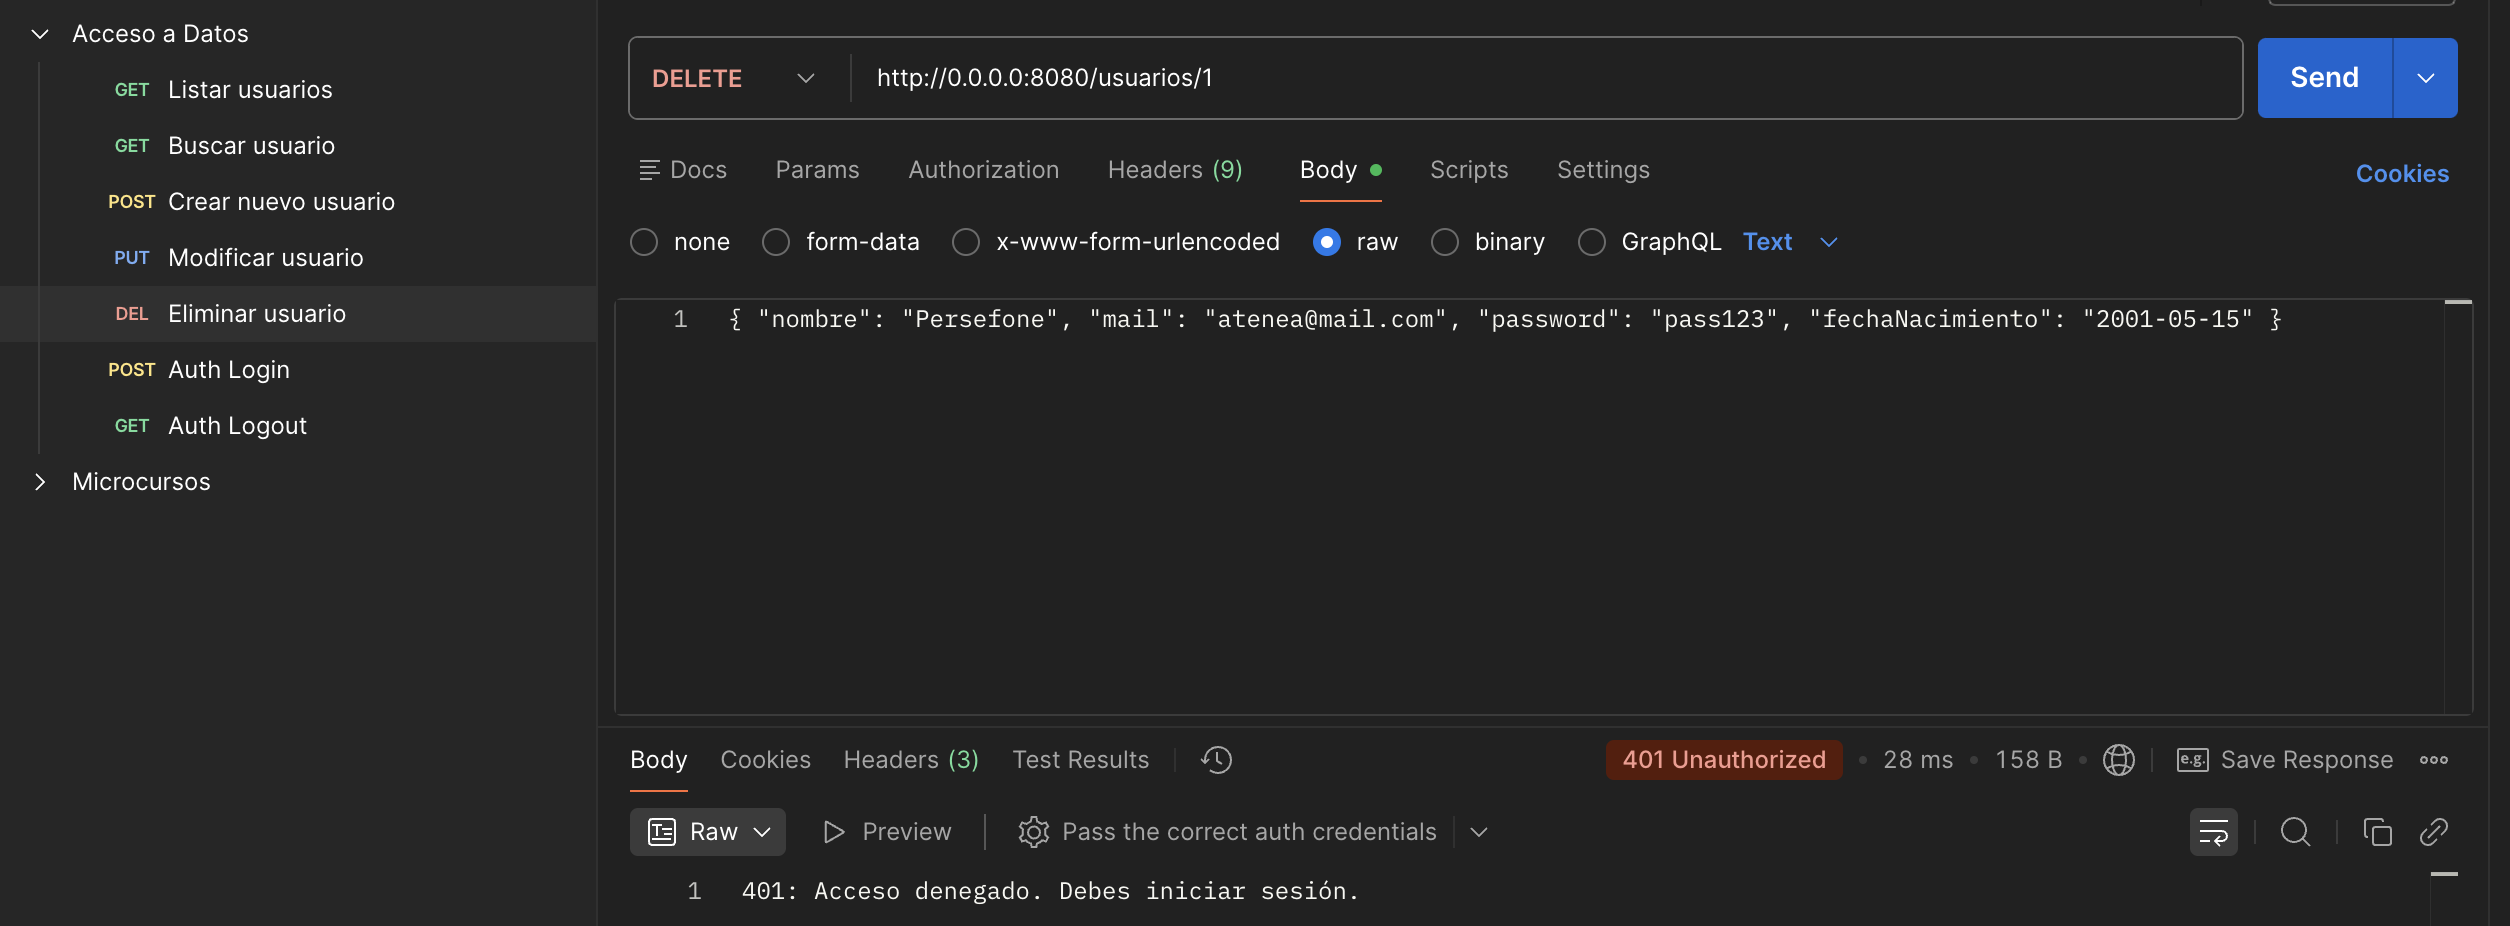Open the Text format dropdown

point(1790,242)
